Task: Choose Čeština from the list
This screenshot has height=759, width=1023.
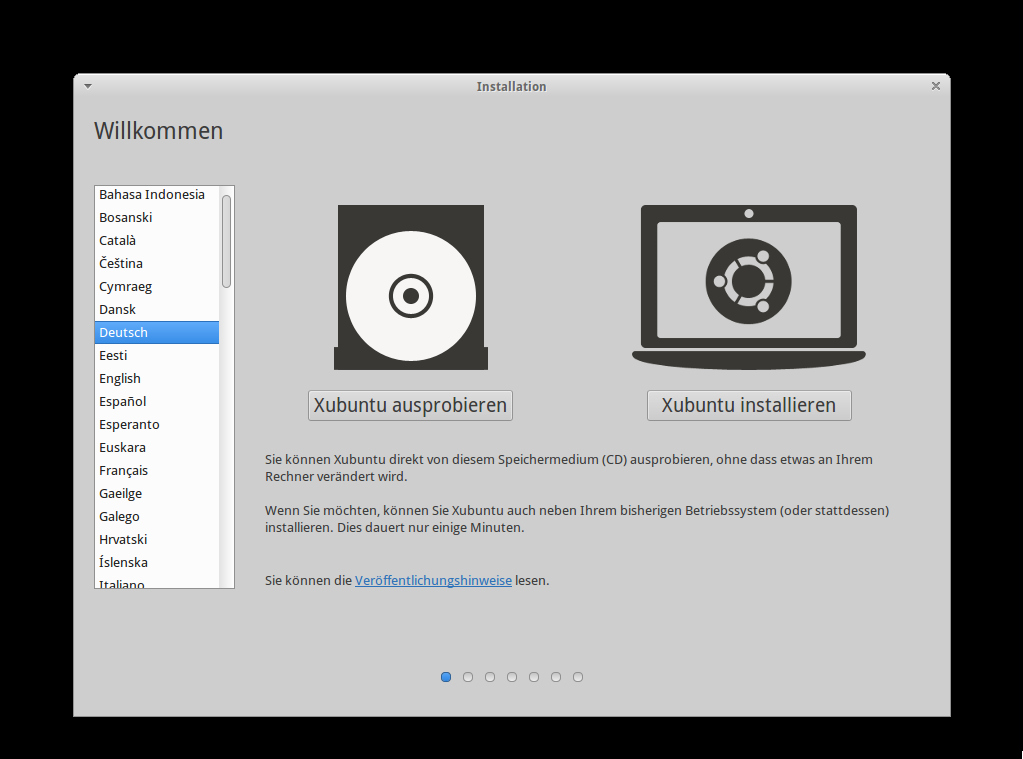Action: 157,264
